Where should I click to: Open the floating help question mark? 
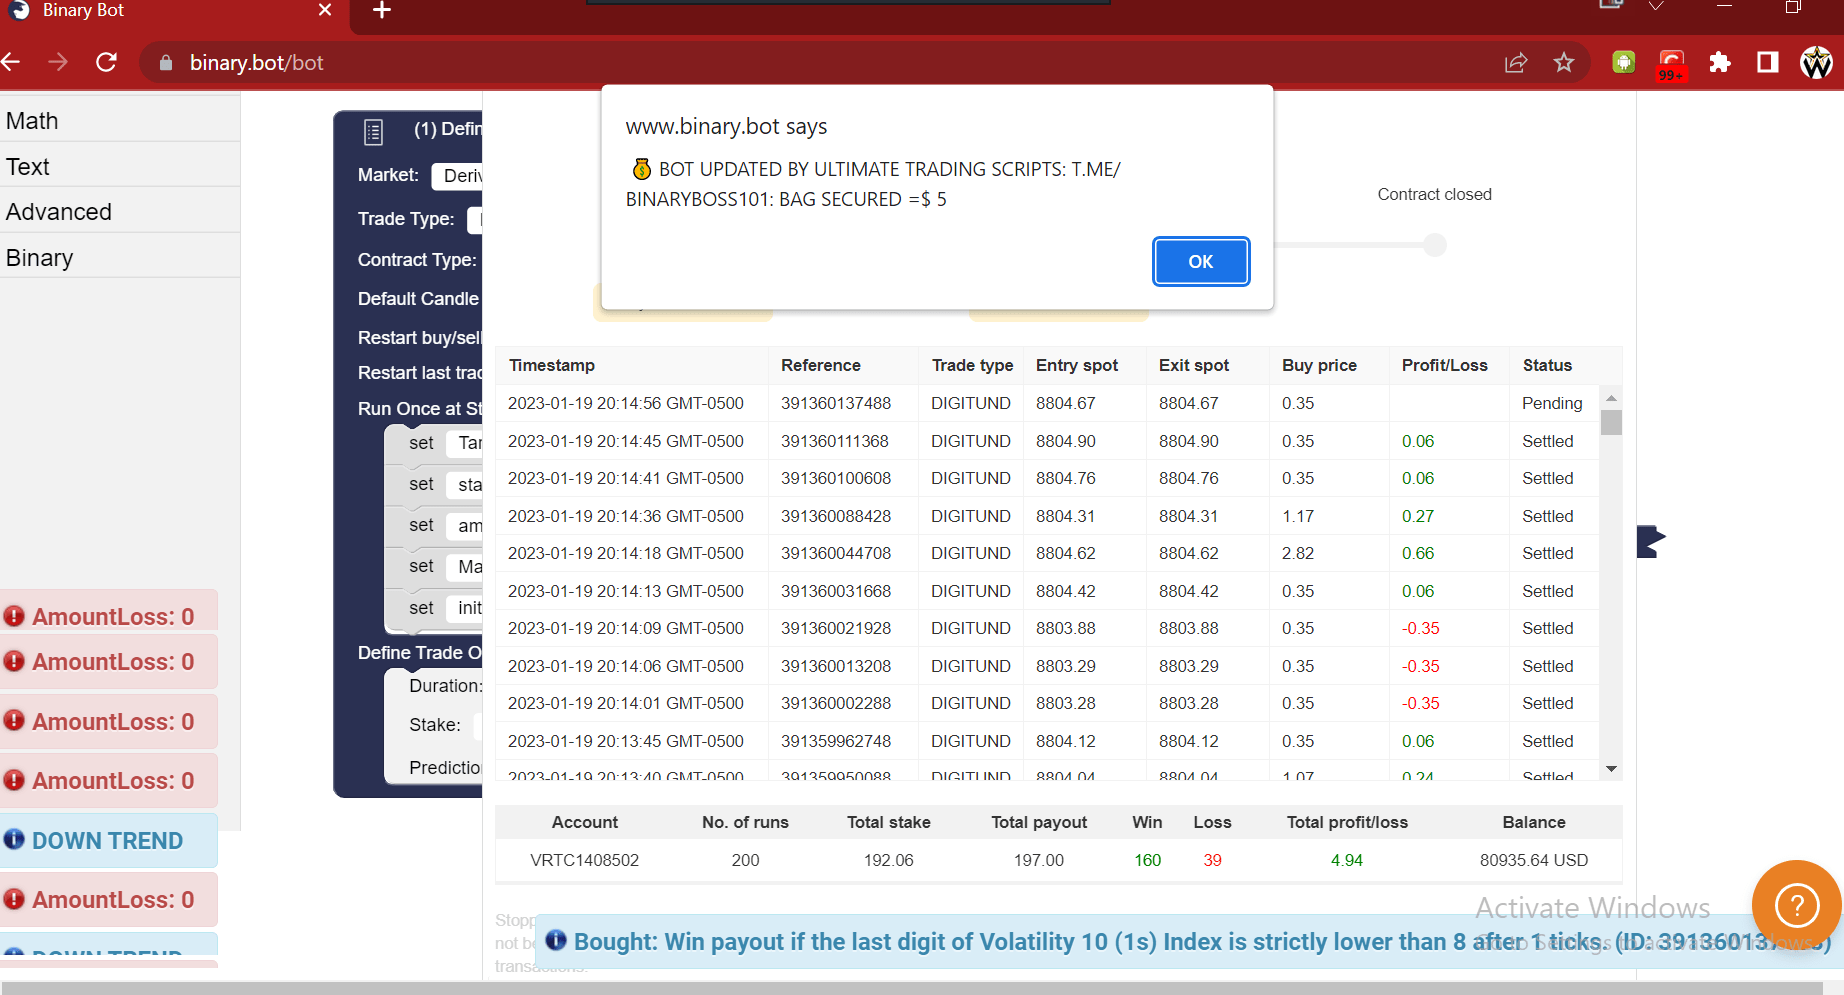1796,906
